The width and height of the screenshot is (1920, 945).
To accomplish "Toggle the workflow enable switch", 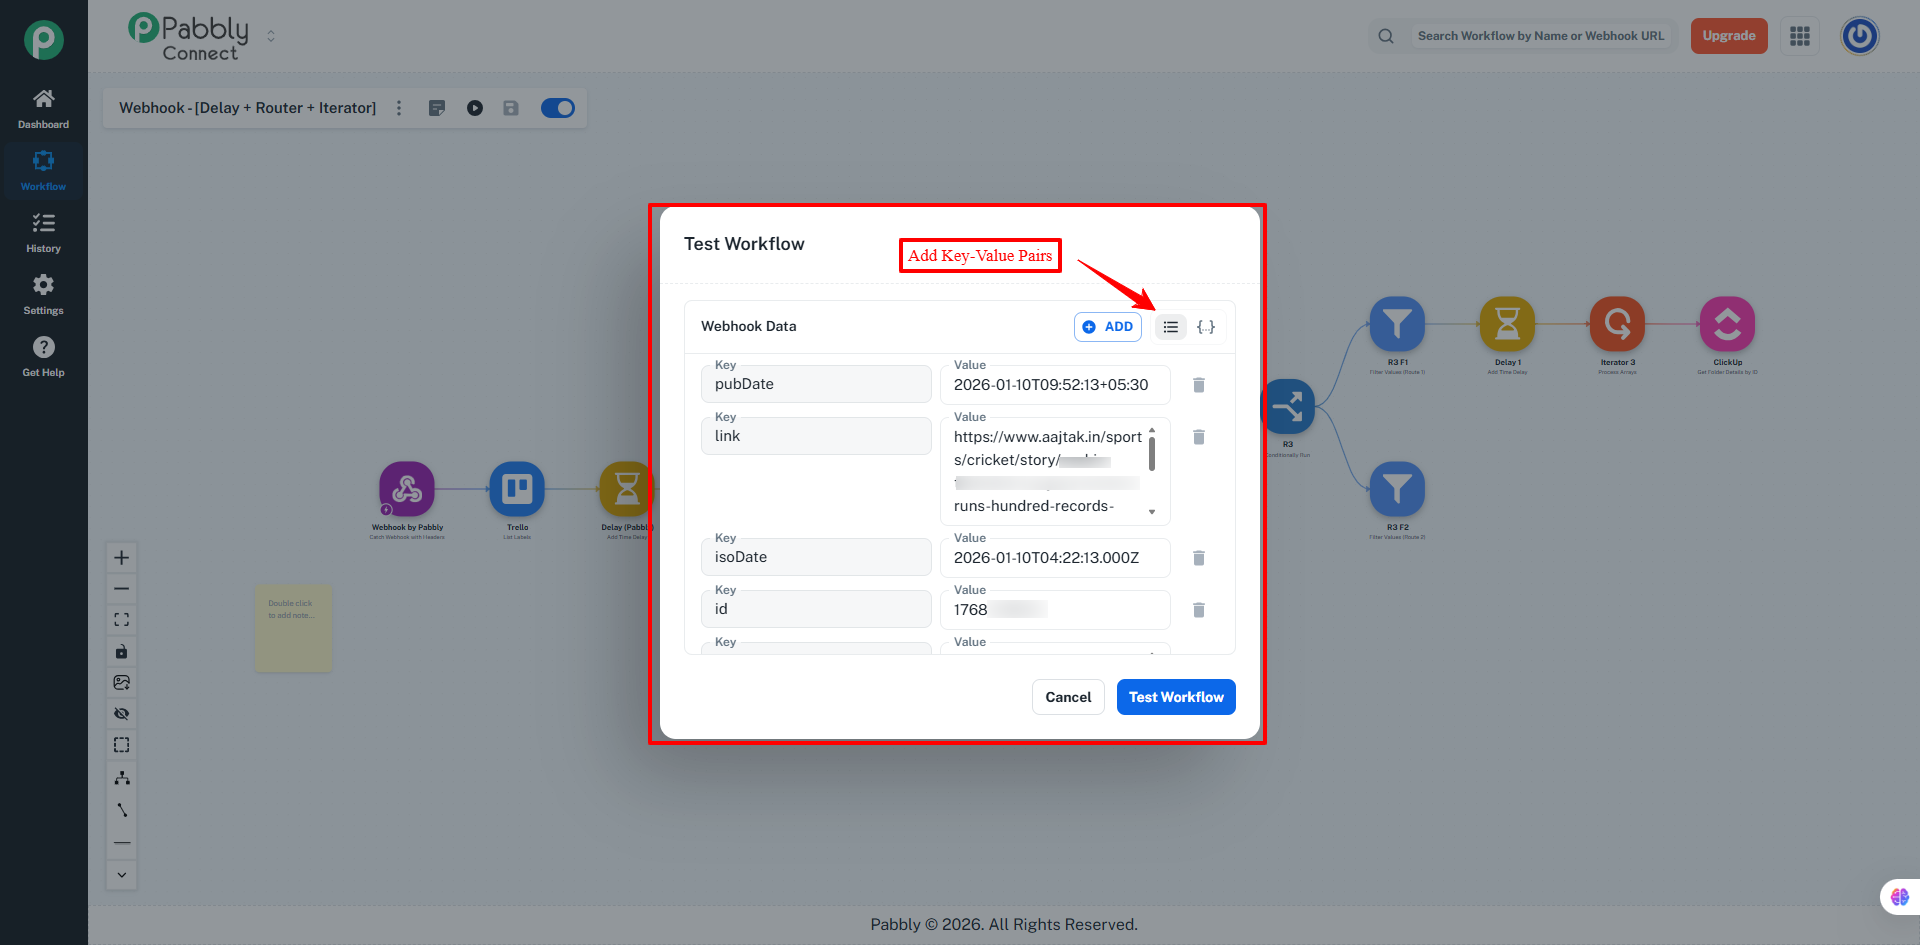I will (x=558, y=108).
